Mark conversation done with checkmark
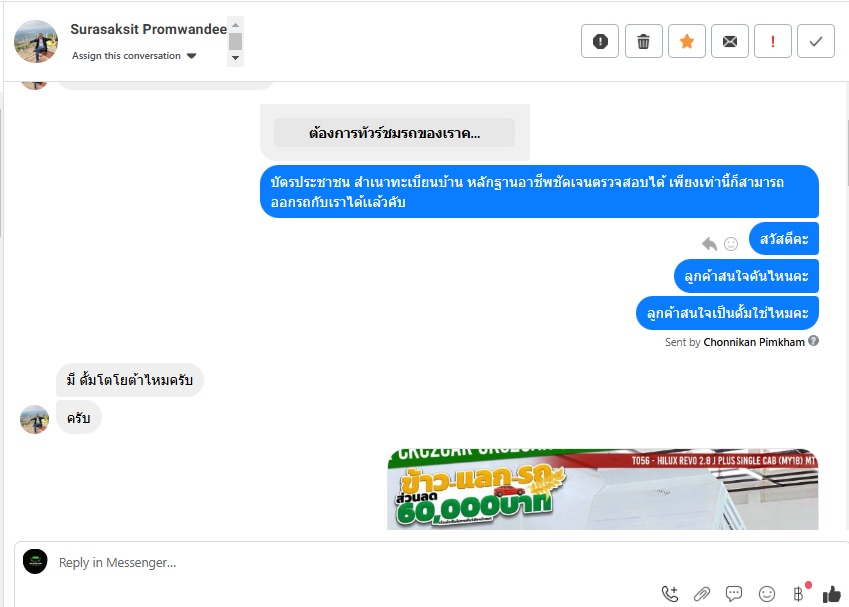This screenshot has width=849, height=607. (x=816, y=41)
